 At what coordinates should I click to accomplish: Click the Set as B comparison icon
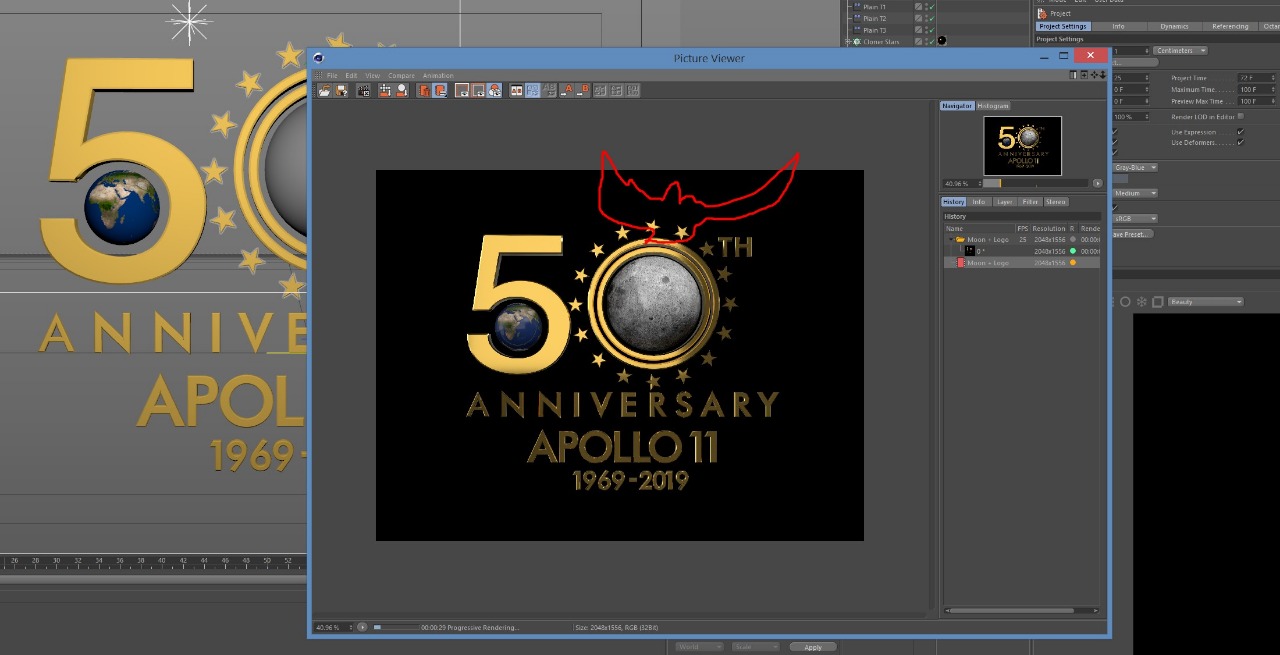click(583, 90)
